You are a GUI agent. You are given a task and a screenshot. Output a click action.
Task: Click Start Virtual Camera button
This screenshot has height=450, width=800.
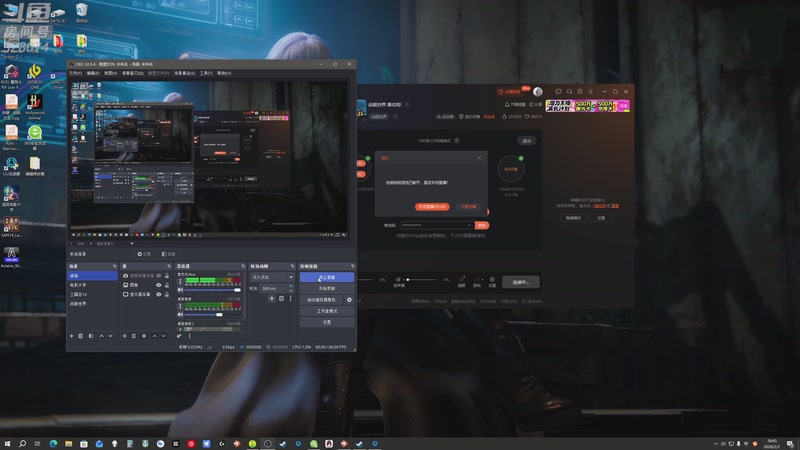point(322,300)
